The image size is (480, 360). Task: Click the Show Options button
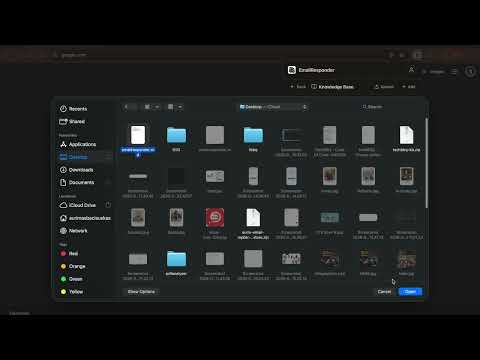pos(141,292)
